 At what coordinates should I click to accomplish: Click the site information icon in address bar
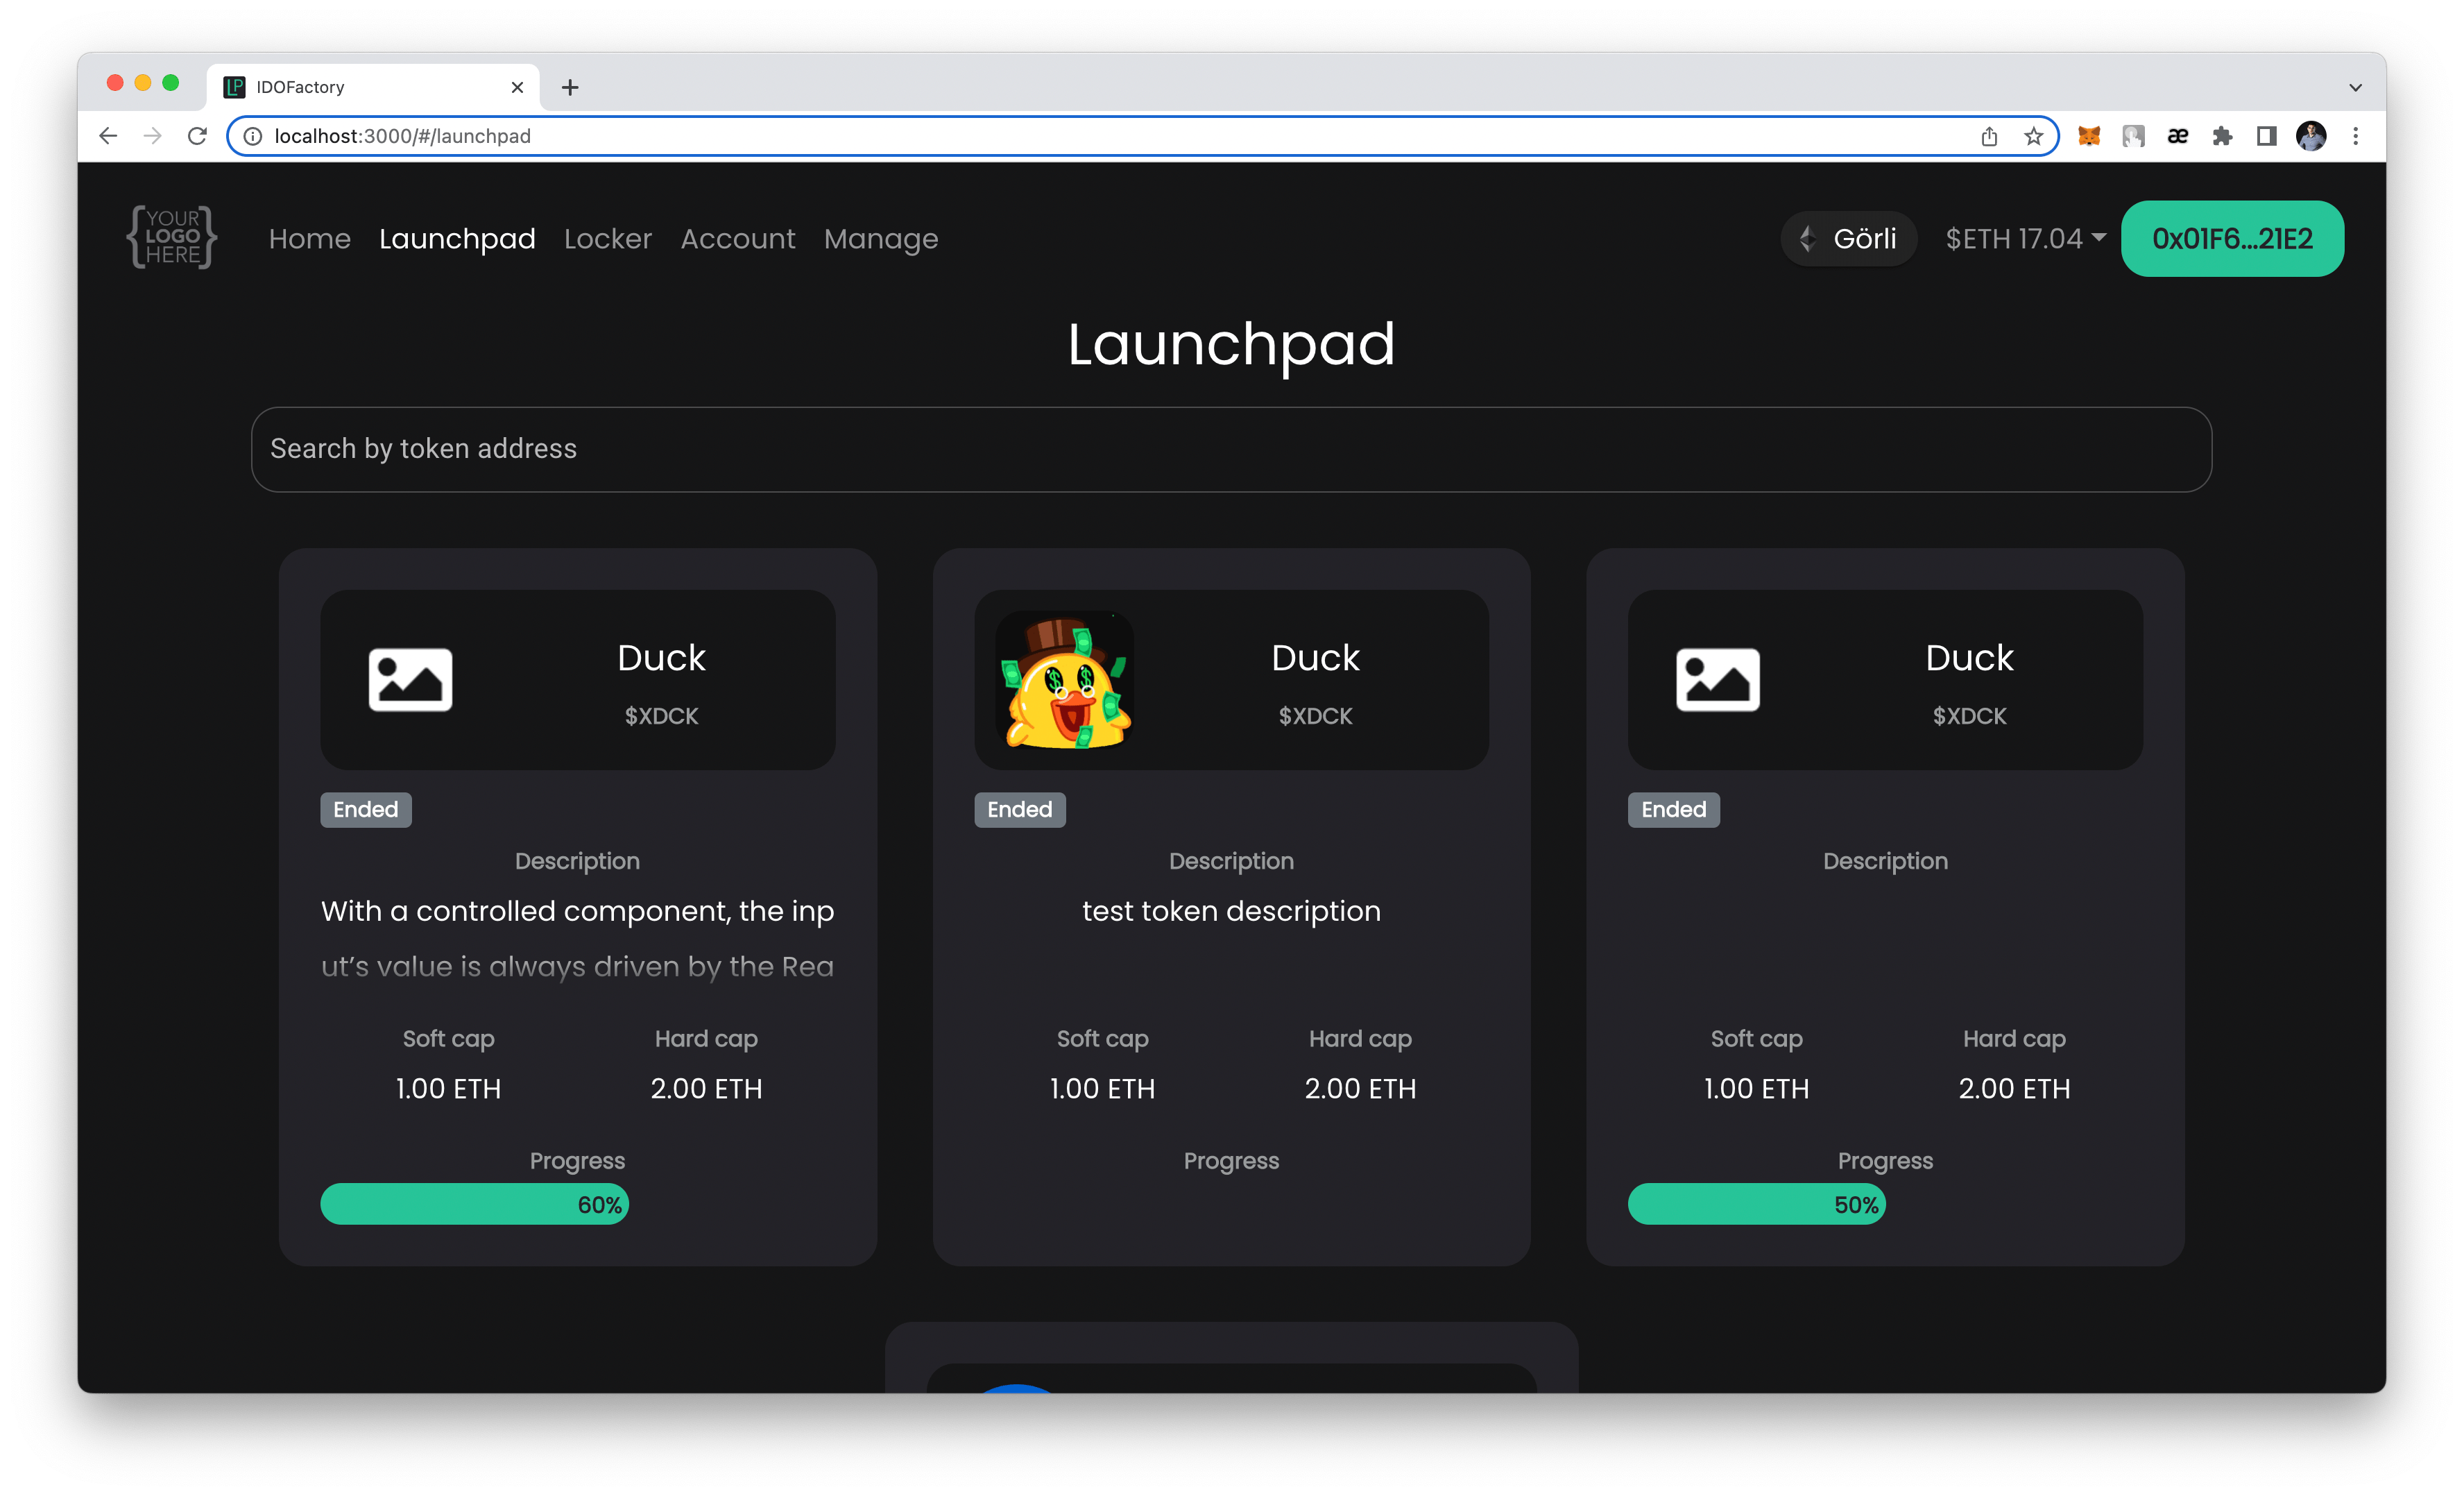tap(253, 136)
